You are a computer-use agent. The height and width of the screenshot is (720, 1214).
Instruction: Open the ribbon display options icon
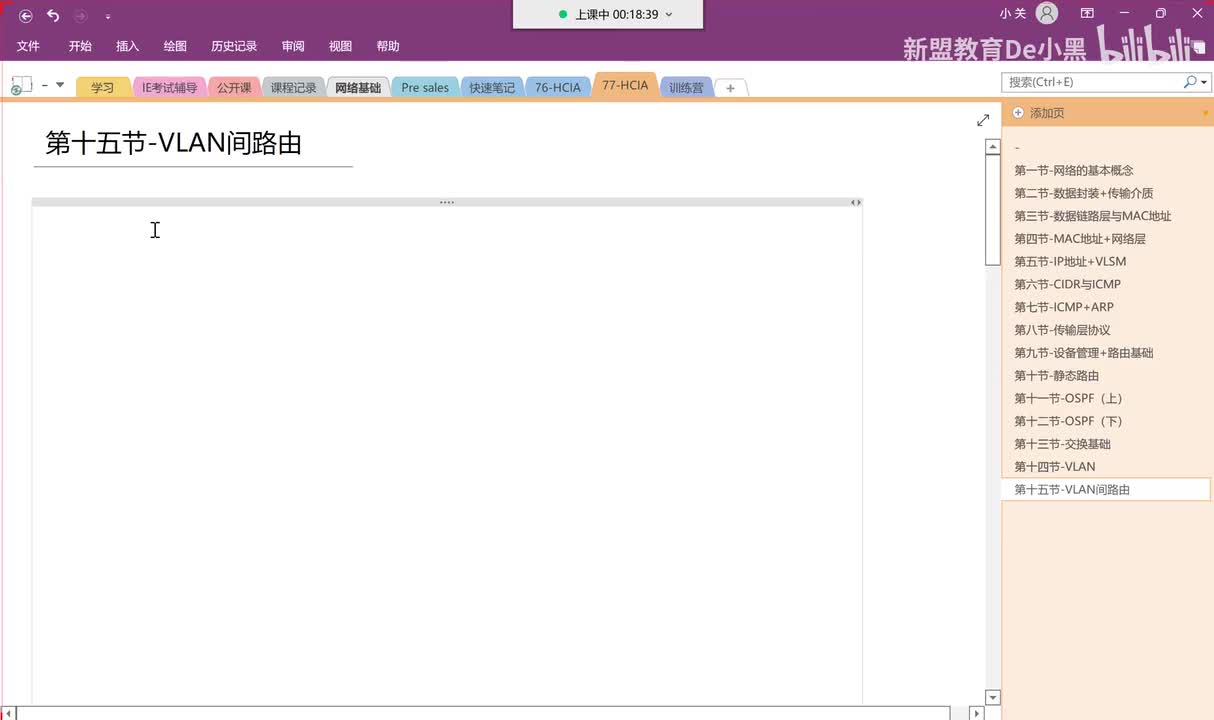point(1087,13)
